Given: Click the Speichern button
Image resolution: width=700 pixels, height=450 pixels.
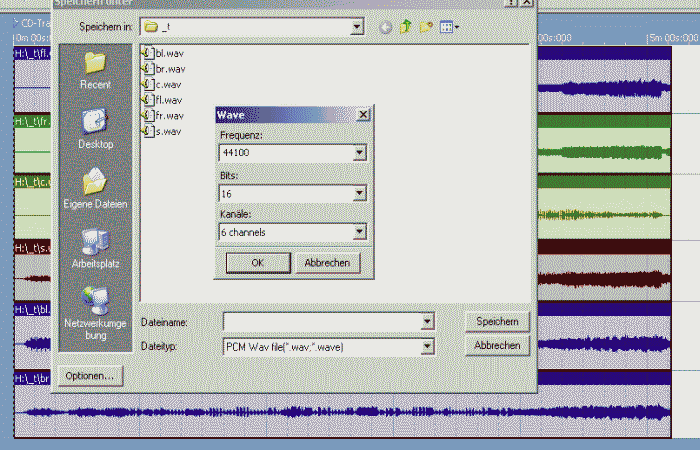Looking at the screenshot, I should click(496, 321).
